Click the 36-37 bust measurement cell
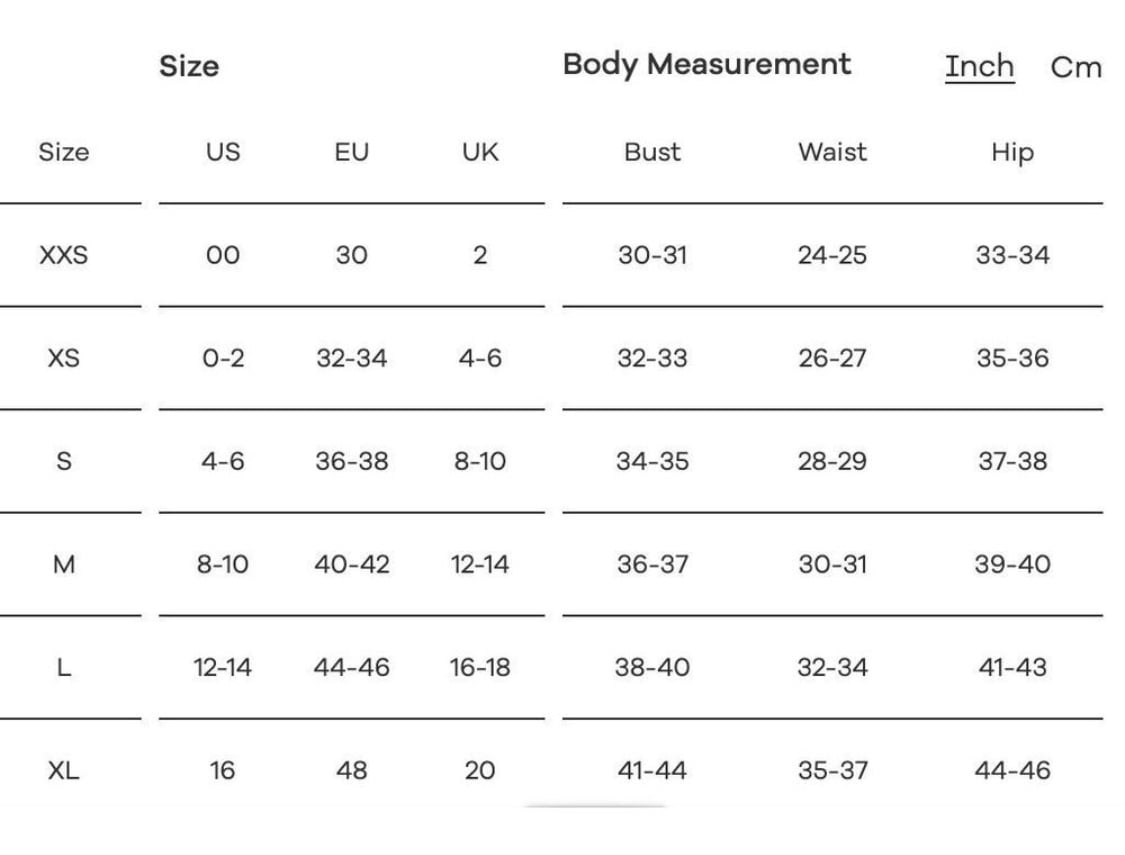 [652, 565]
